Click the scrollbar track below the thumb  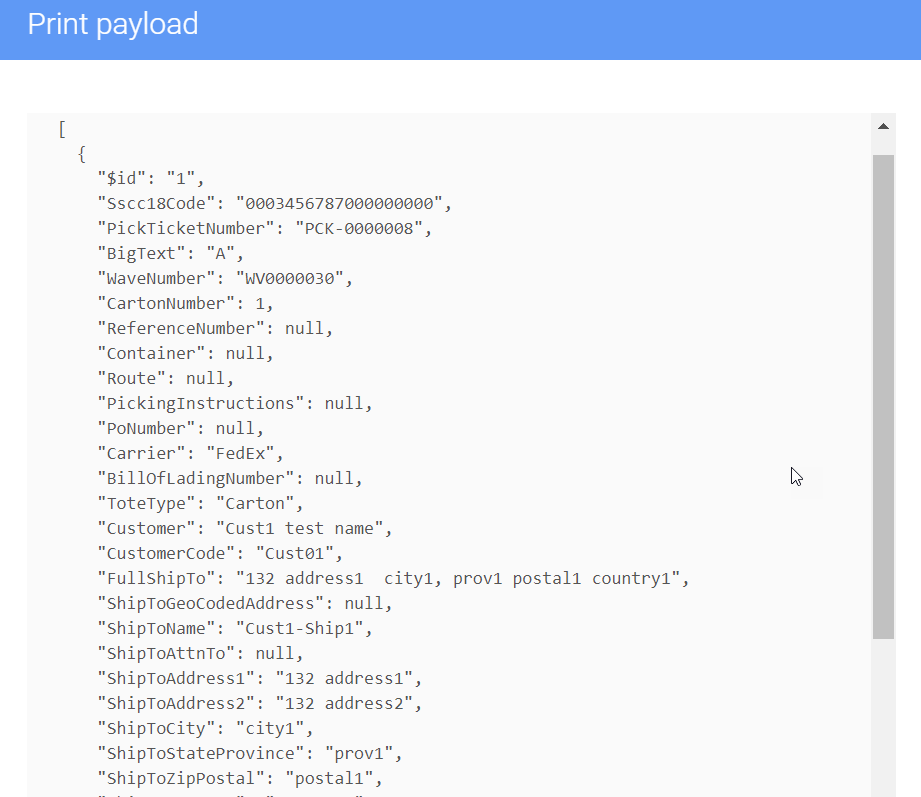point(883,715)
